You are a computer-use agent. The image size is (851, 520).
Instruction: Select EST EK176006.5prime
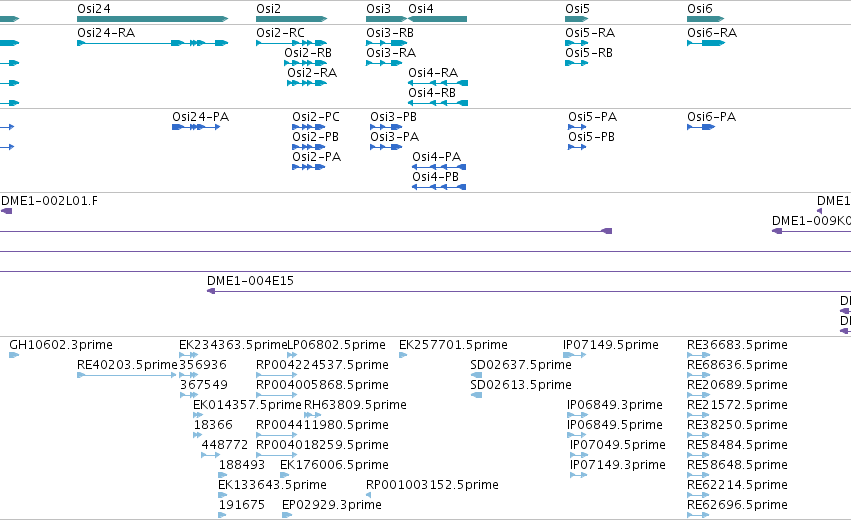[285, 475]
